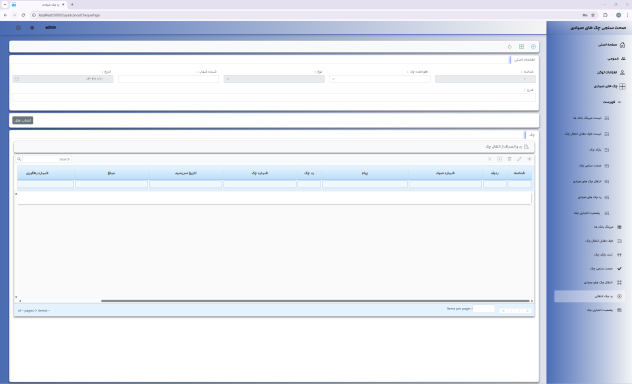Click the refresh icon in top toolbar
The height and width of the screenshot is (384, 632).
coord(509,47)
